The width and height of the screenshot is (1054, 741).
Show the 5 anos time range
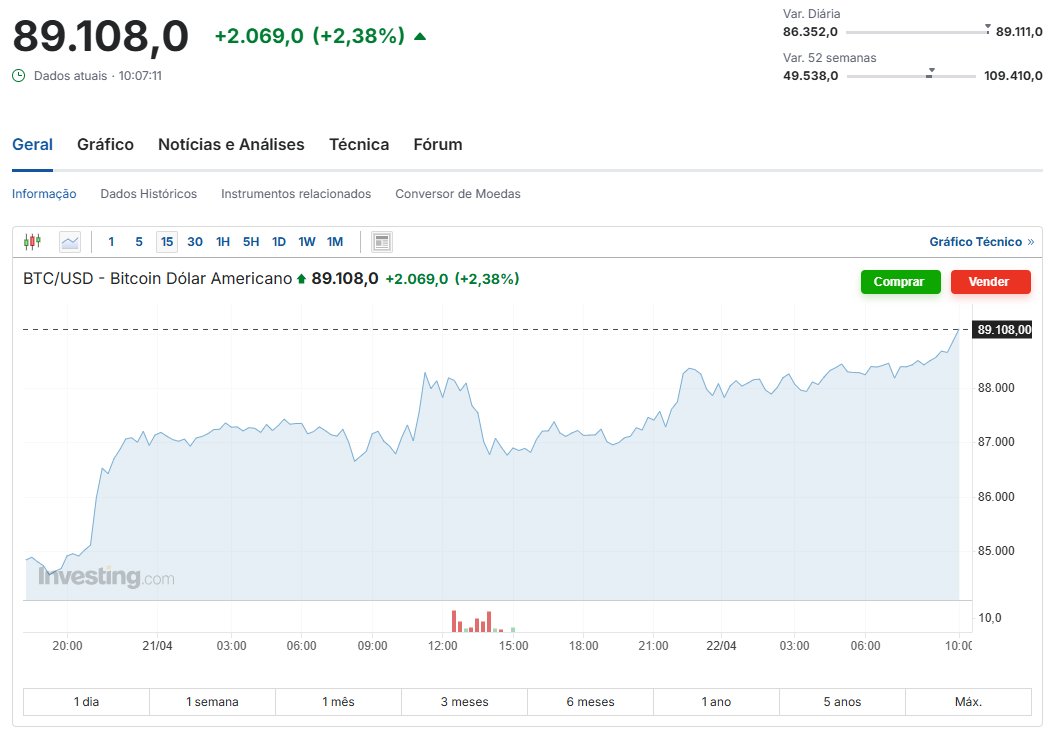pos(842,701)
